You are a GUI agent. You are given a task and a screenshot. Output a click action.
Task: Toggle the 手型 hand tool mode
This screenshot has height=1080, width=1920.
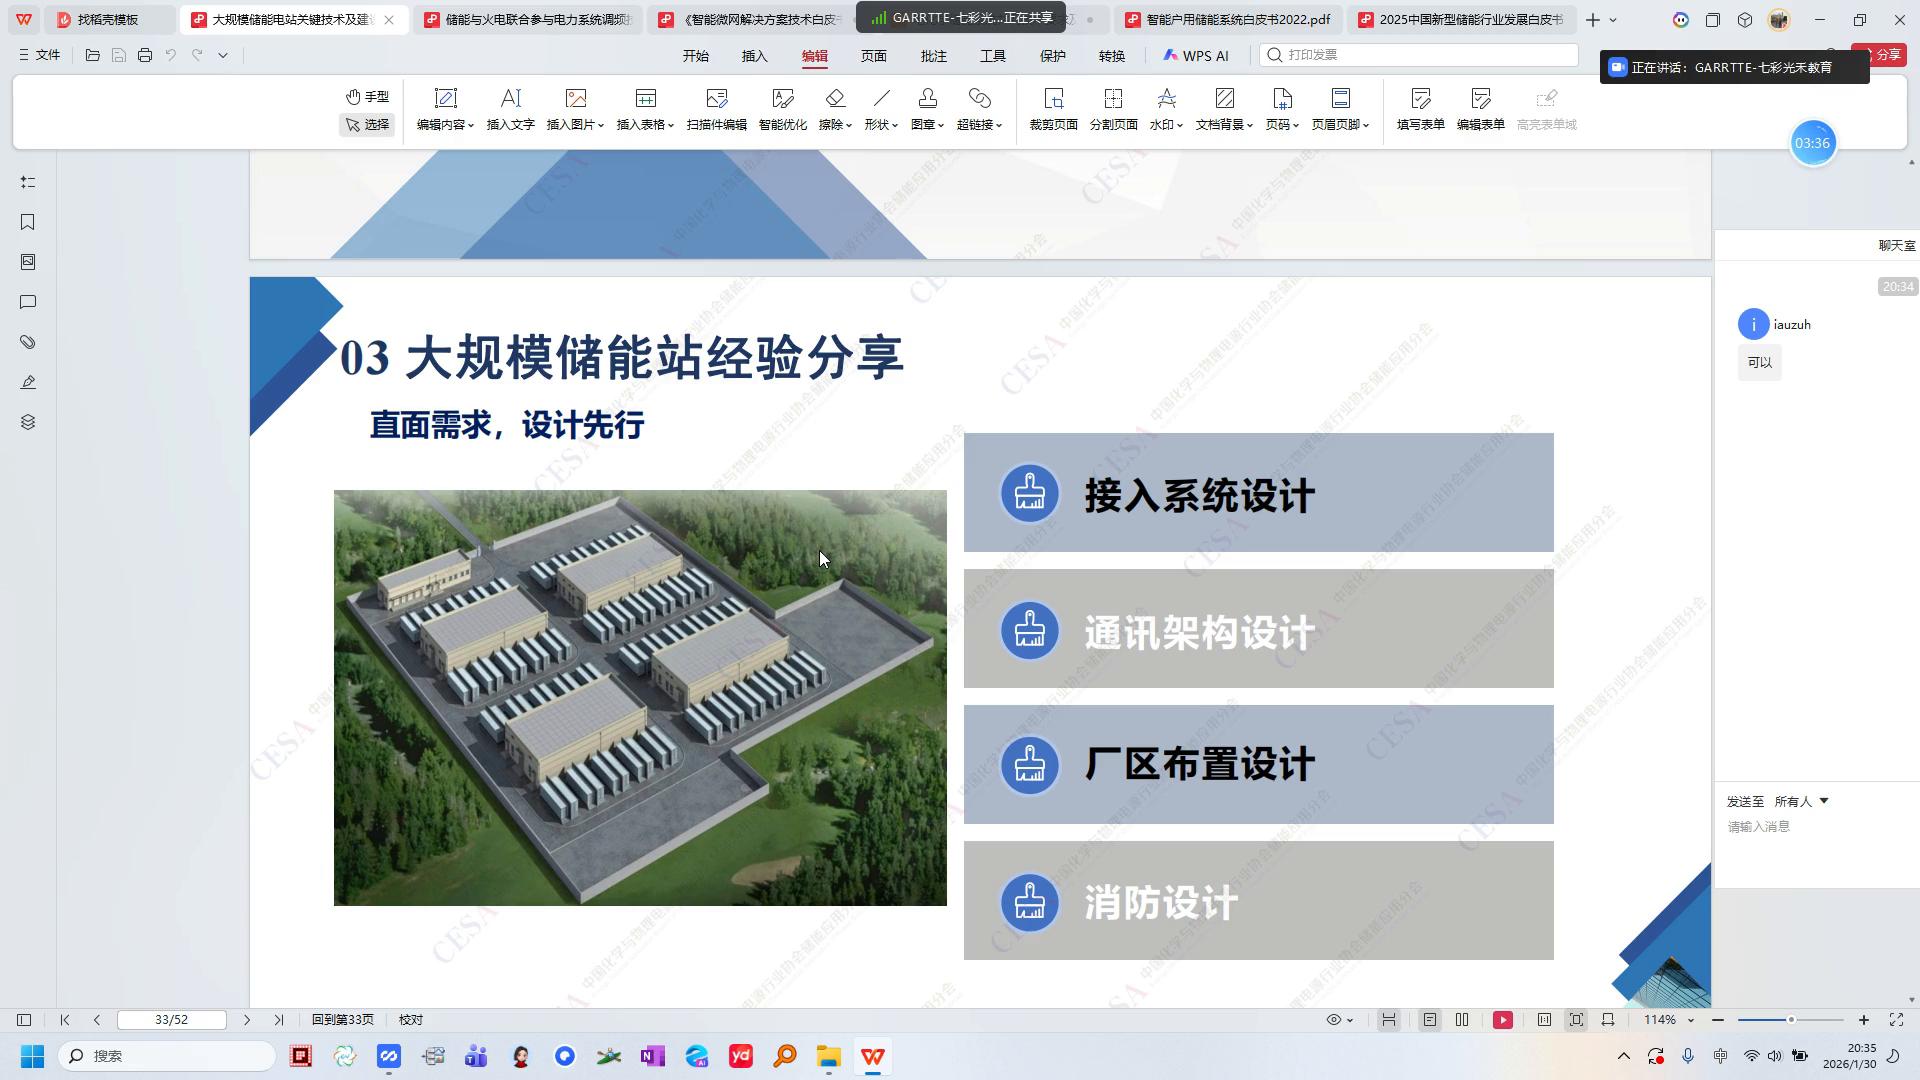point(367,97)
